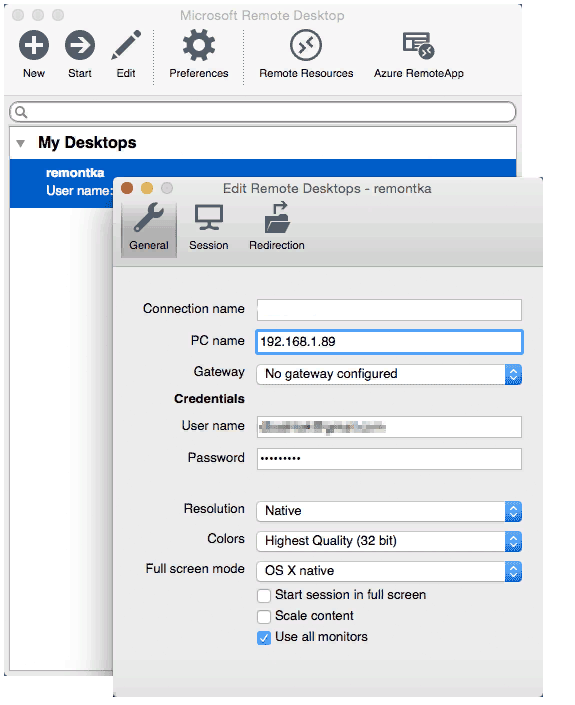Viewport: 575px width, 705px height.
Task: Open the Colors dropdown
Action: pos(389,541)
